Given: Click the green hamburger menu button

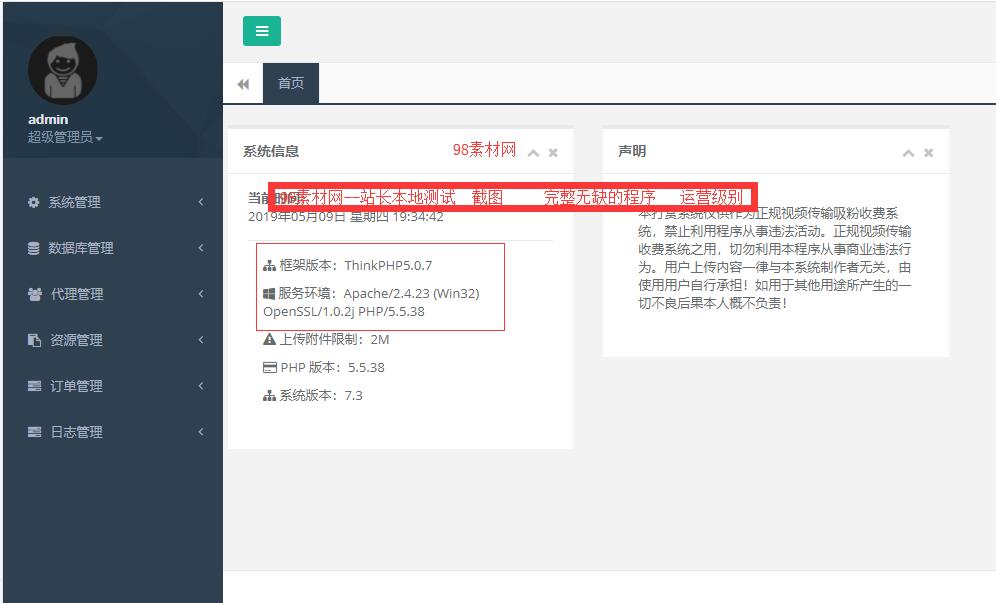Looking at the screenshot, I should click(x=261, y=31).
